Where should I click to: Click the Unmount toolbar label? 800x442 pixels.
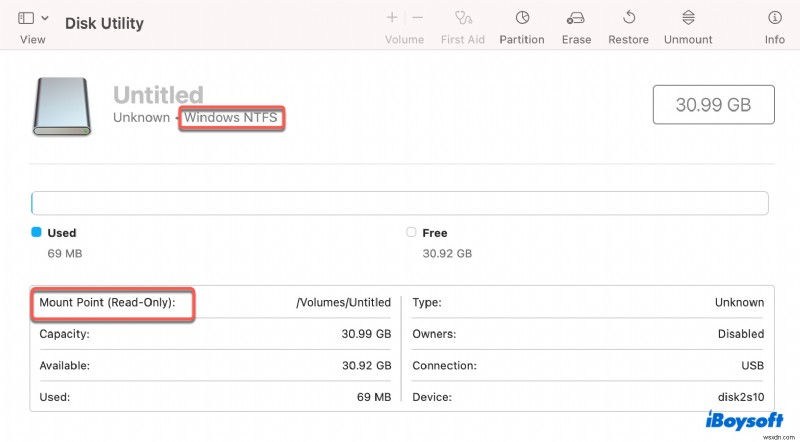tap(688, 39)
